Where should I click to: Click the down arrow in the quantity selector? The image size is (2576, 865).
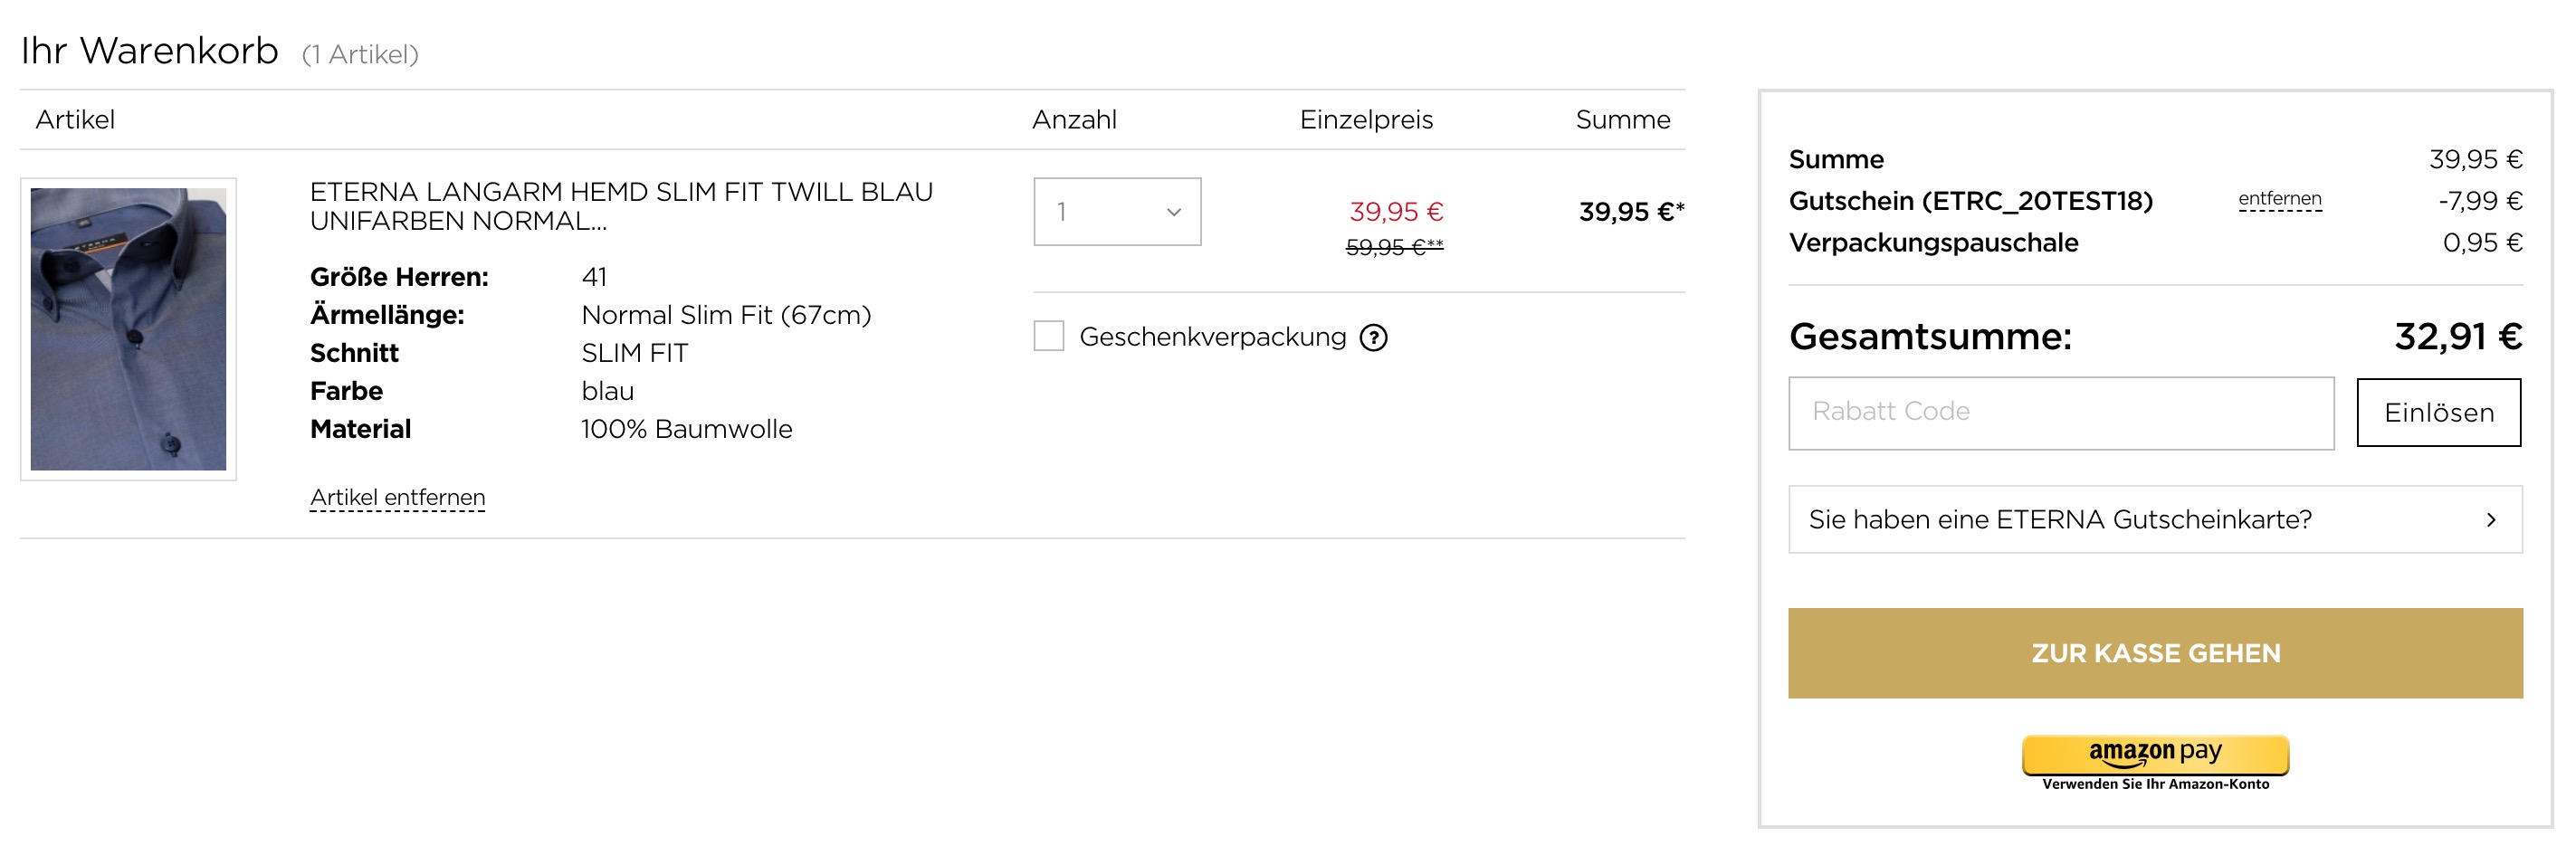tap(1174, 212)
